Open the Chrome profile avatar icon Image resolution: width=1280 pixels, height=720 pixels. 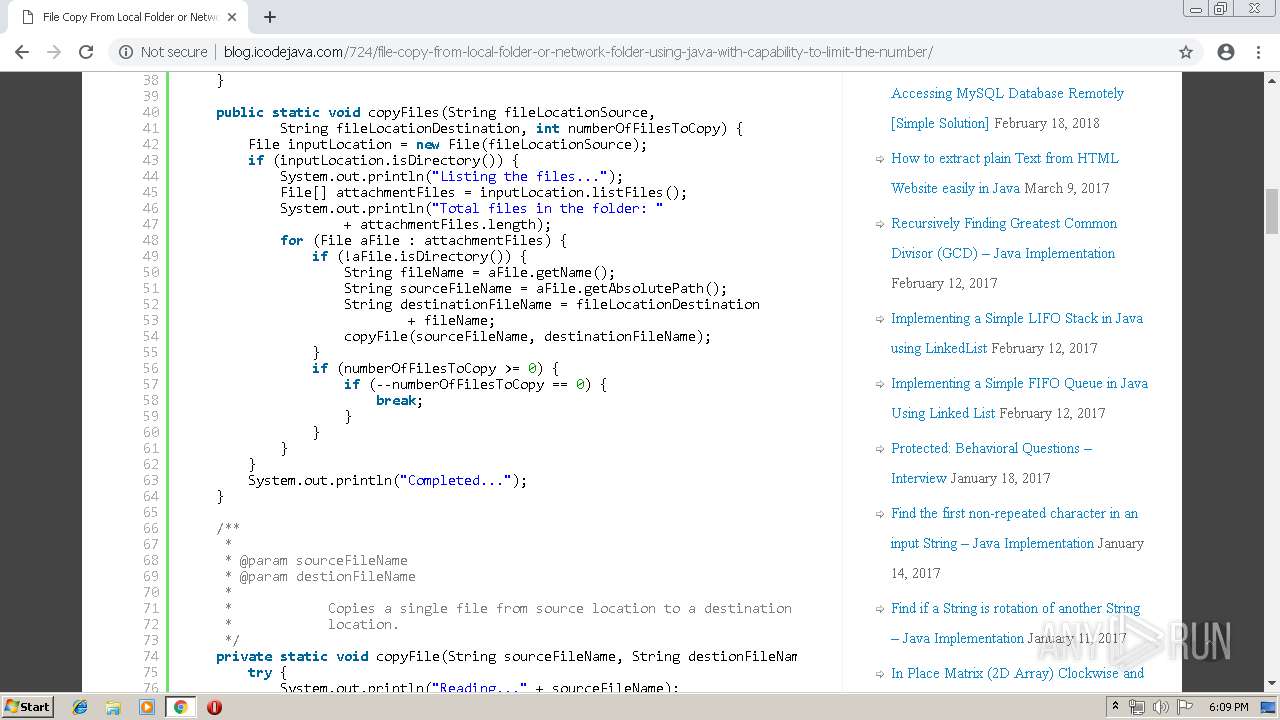(x=1226, y=52)
